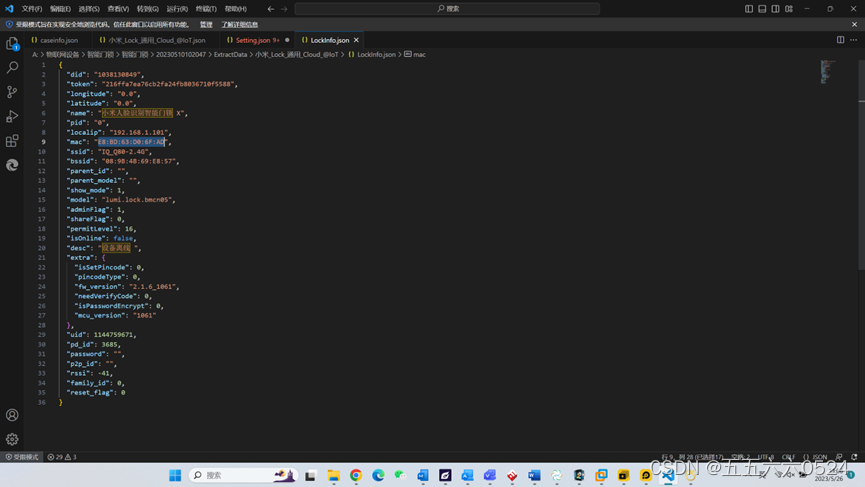
Task: Toggle the secondary side bar layout icon
Action: (775, 9)
